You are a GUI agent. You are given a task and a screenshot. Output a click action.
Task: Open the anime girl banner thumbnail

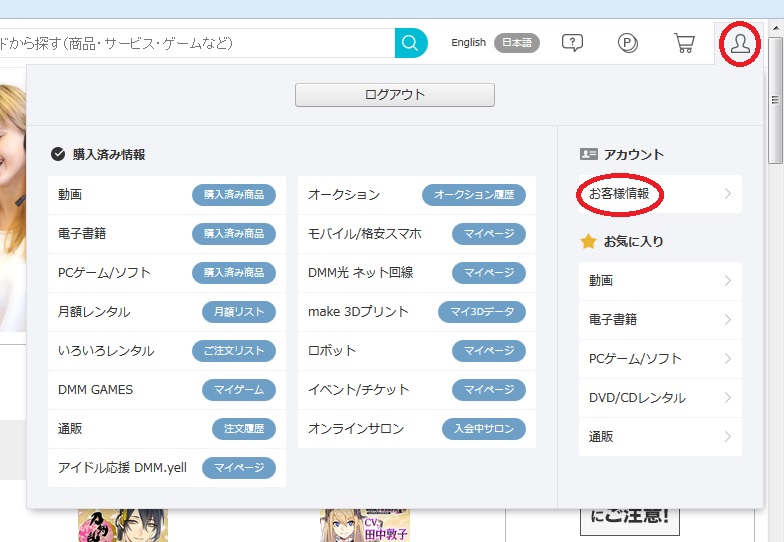pyautogui.click(x=365, y=526)
